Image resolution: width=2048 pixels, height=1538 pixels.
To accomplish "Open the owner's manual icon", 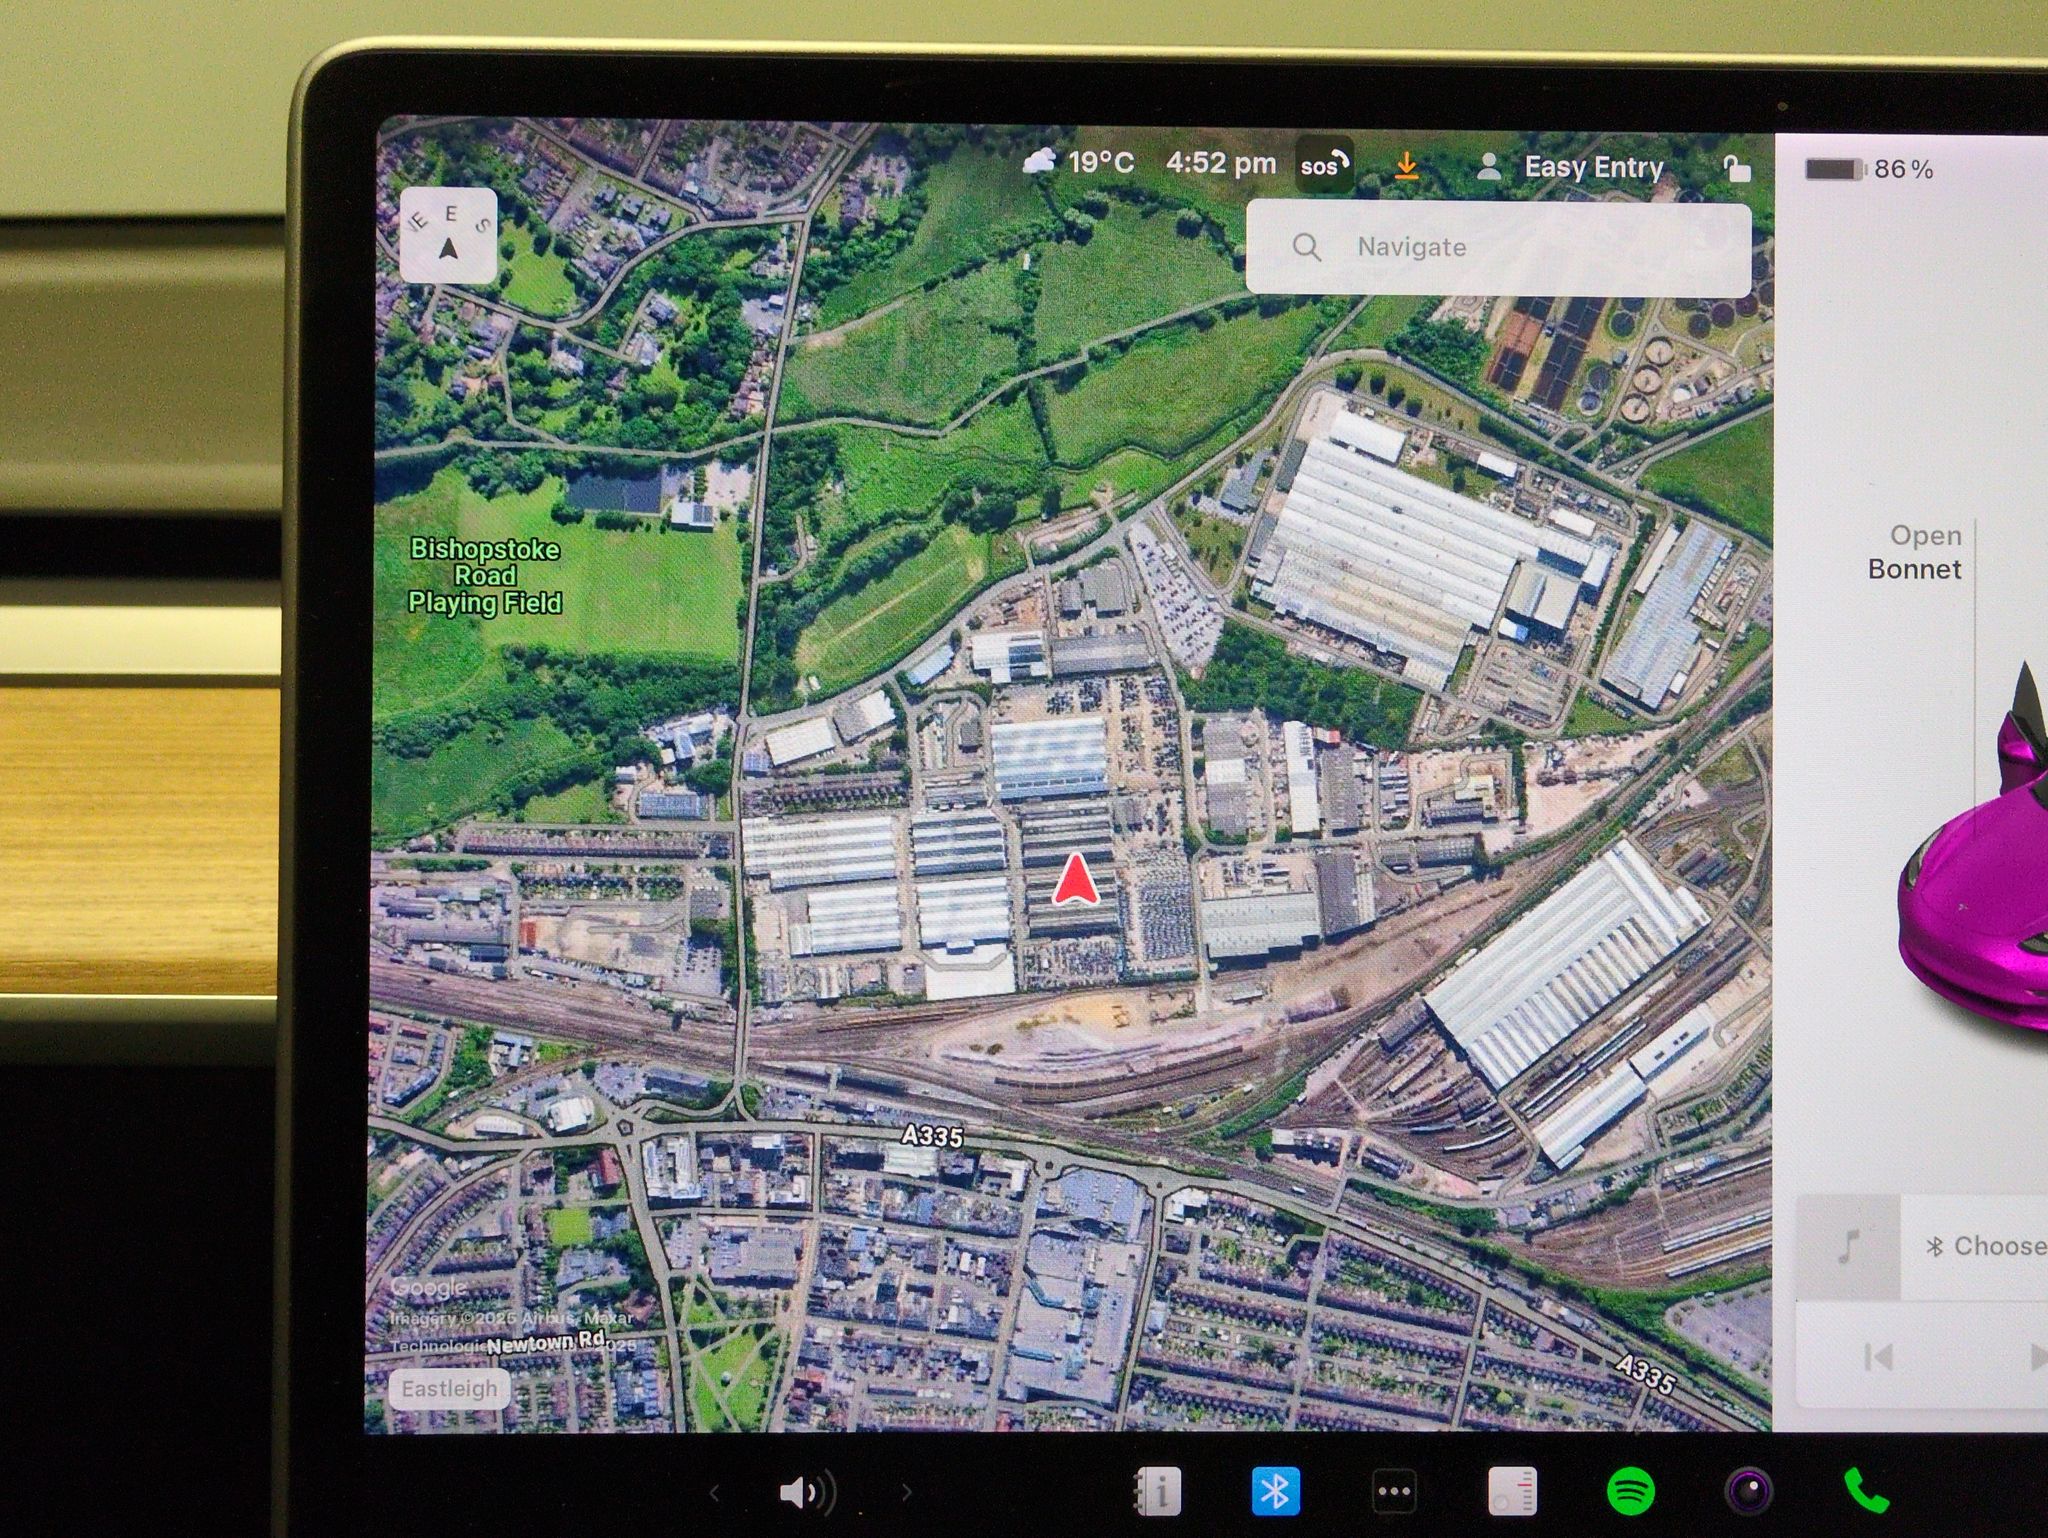I will (1157, 1491).
